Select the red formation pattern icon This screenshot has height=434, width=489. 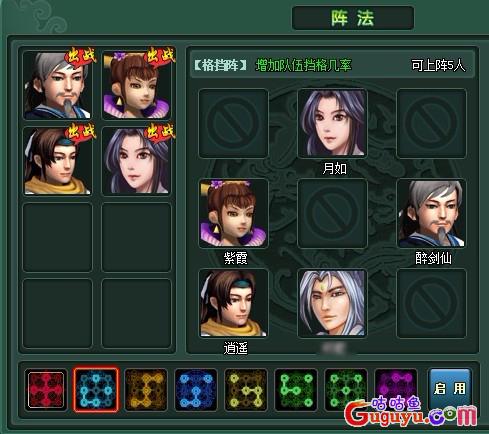[46, 390]
